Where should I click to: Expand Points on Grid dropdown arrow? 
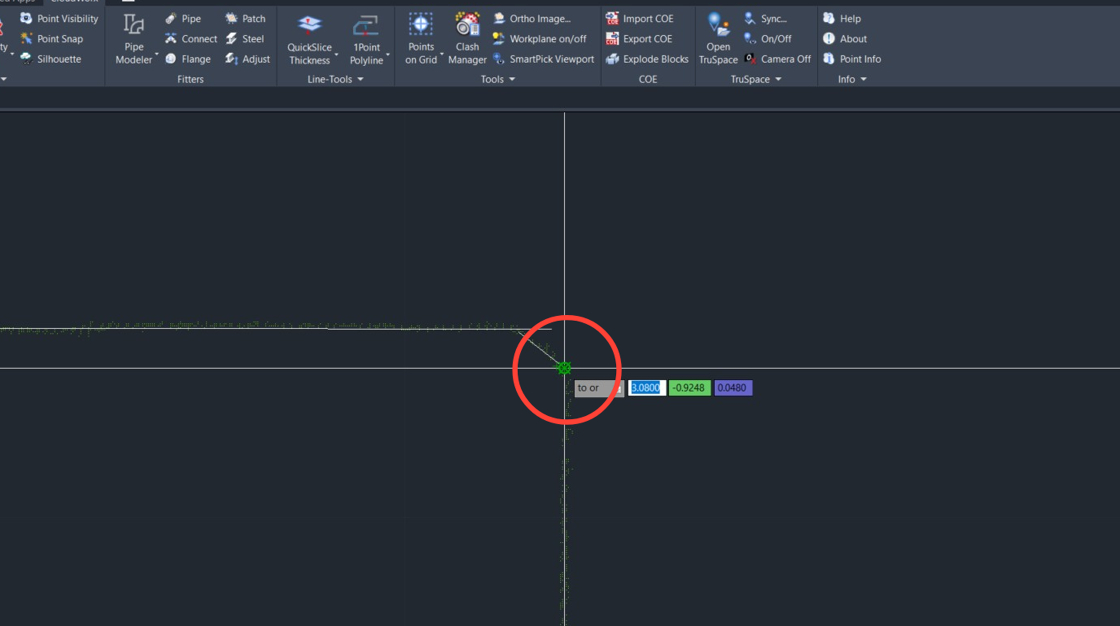pos(441,54)
